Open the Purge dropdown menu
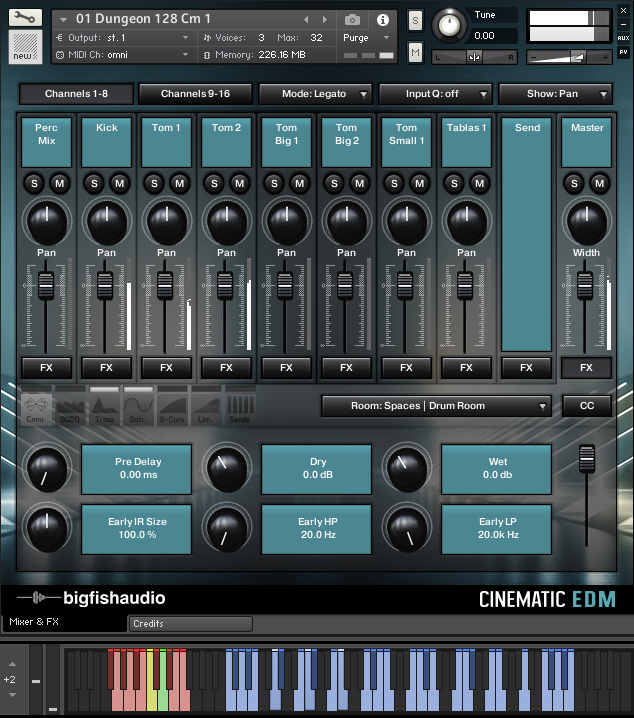634x718 pixels. pos(366,38)
